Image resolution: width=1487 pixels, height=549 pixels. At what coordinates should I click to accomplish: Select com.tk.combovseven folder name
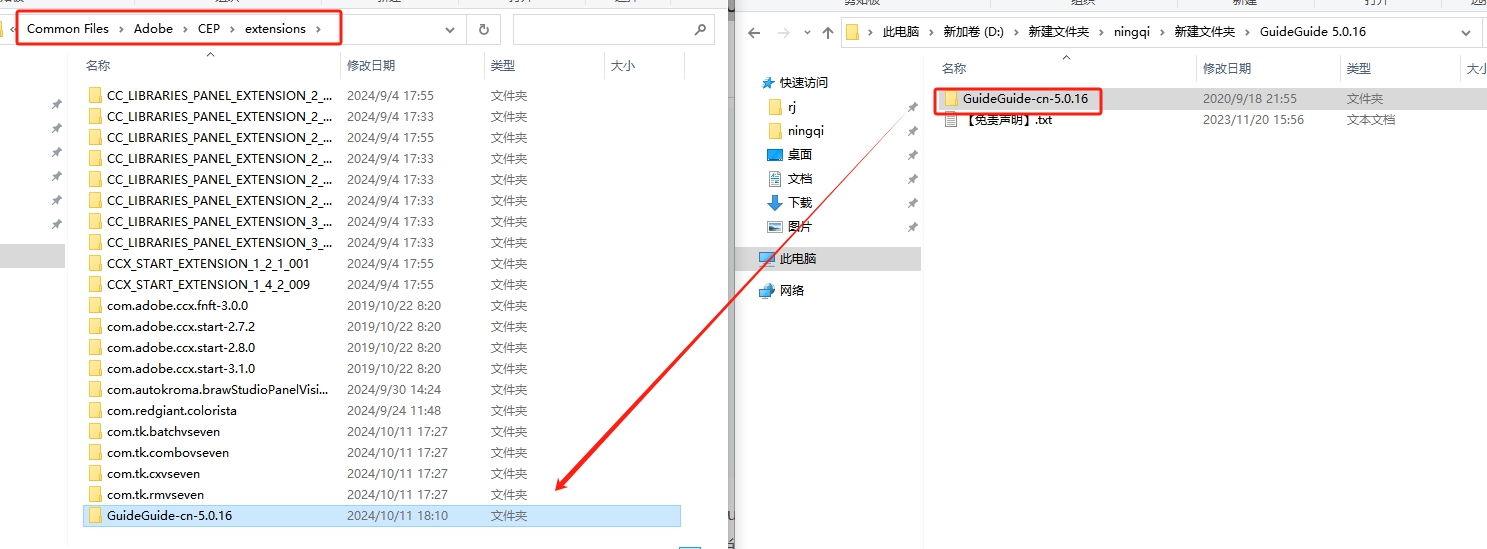point(168,453)
